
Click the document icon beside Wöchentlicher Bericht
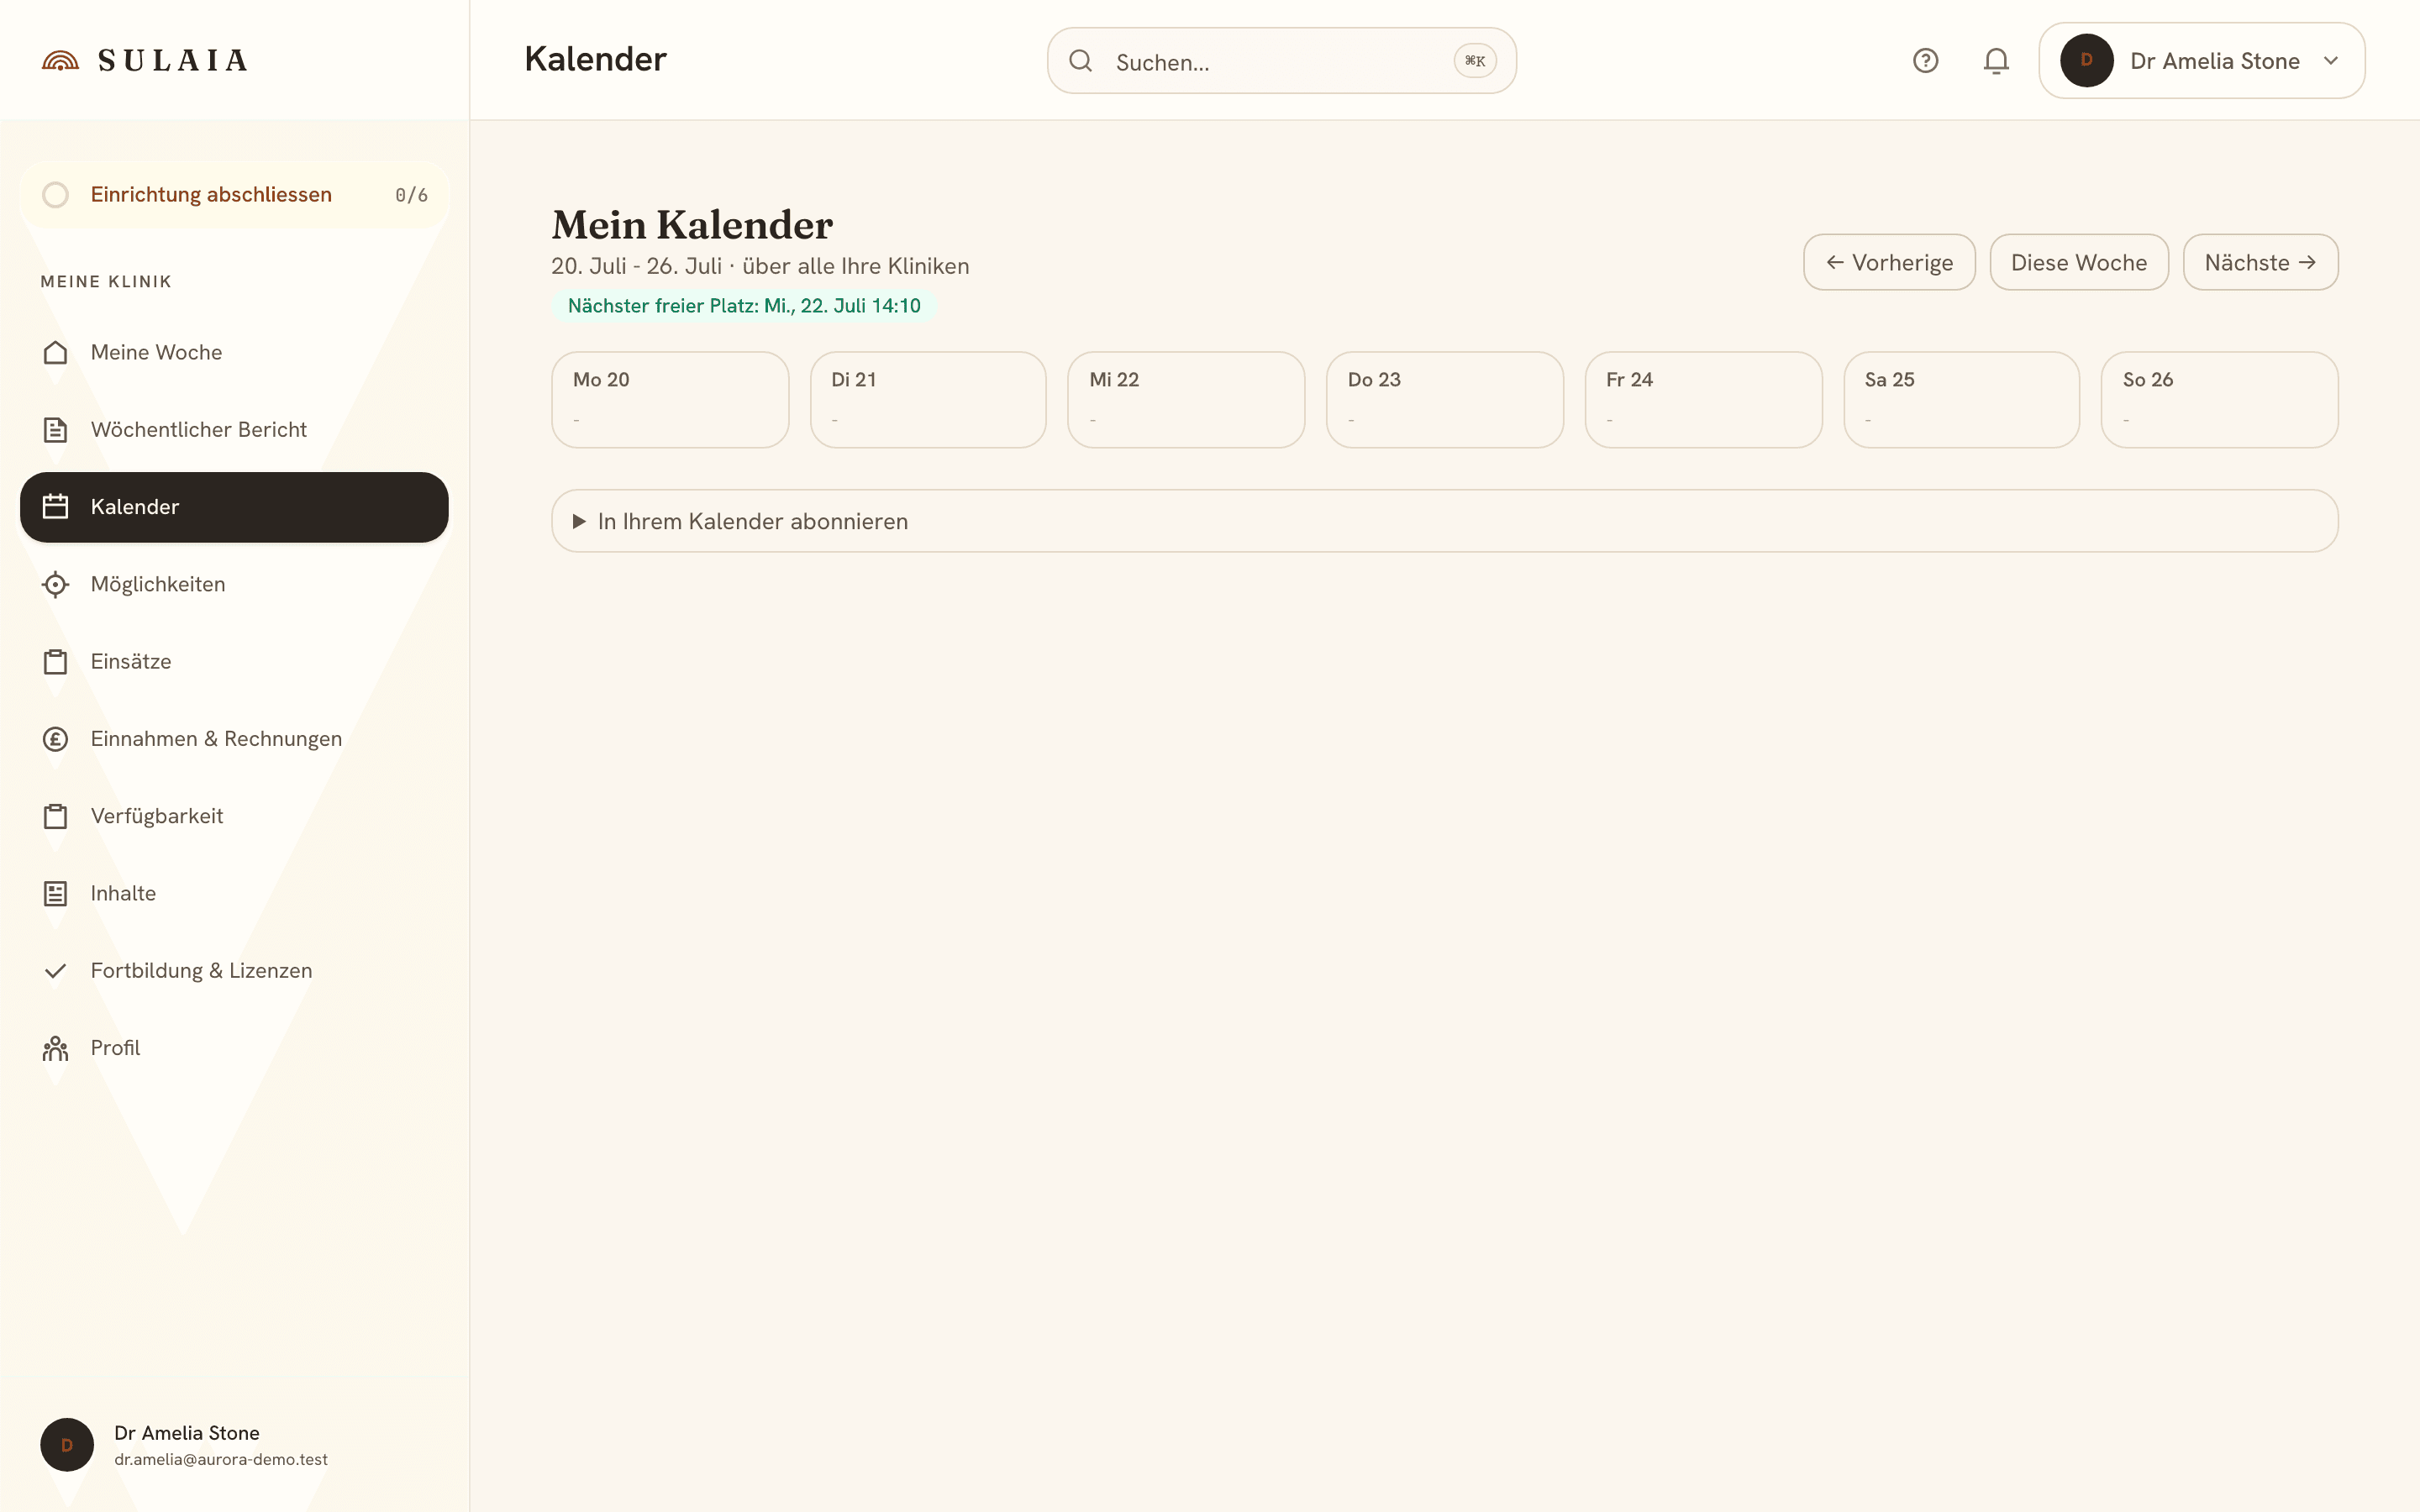[x=56, y=430]
